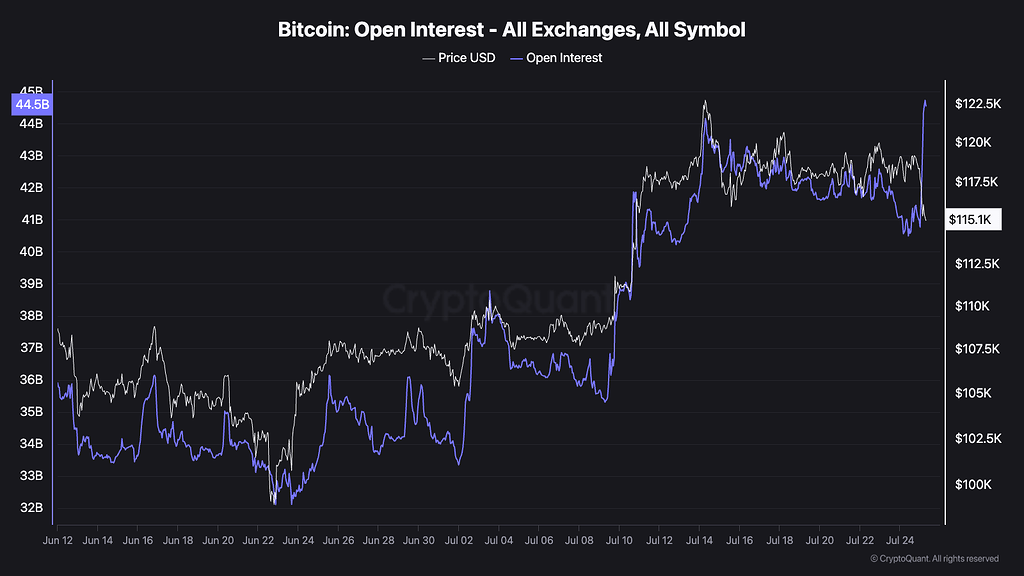Image resolution: width=1024 pixels, height=576 pixels.
Task: Click the $110K right axis label
Action: 972,306
